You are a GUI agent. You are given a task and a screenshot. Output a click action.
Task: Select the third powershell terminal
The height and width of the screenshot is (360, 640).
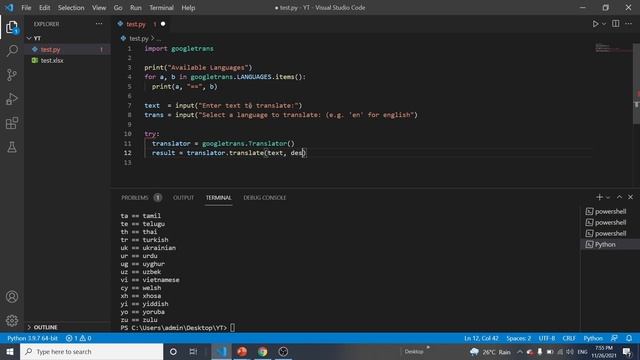tap(610, 233)
